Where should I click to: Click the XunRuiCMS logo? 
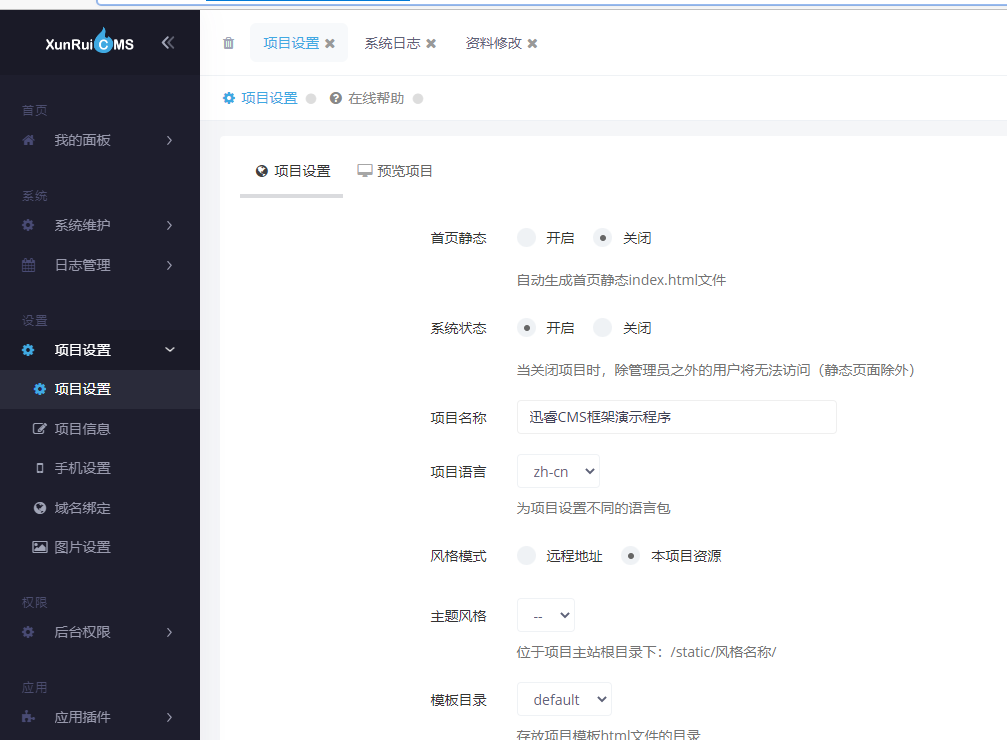click(x=89, y=42)
